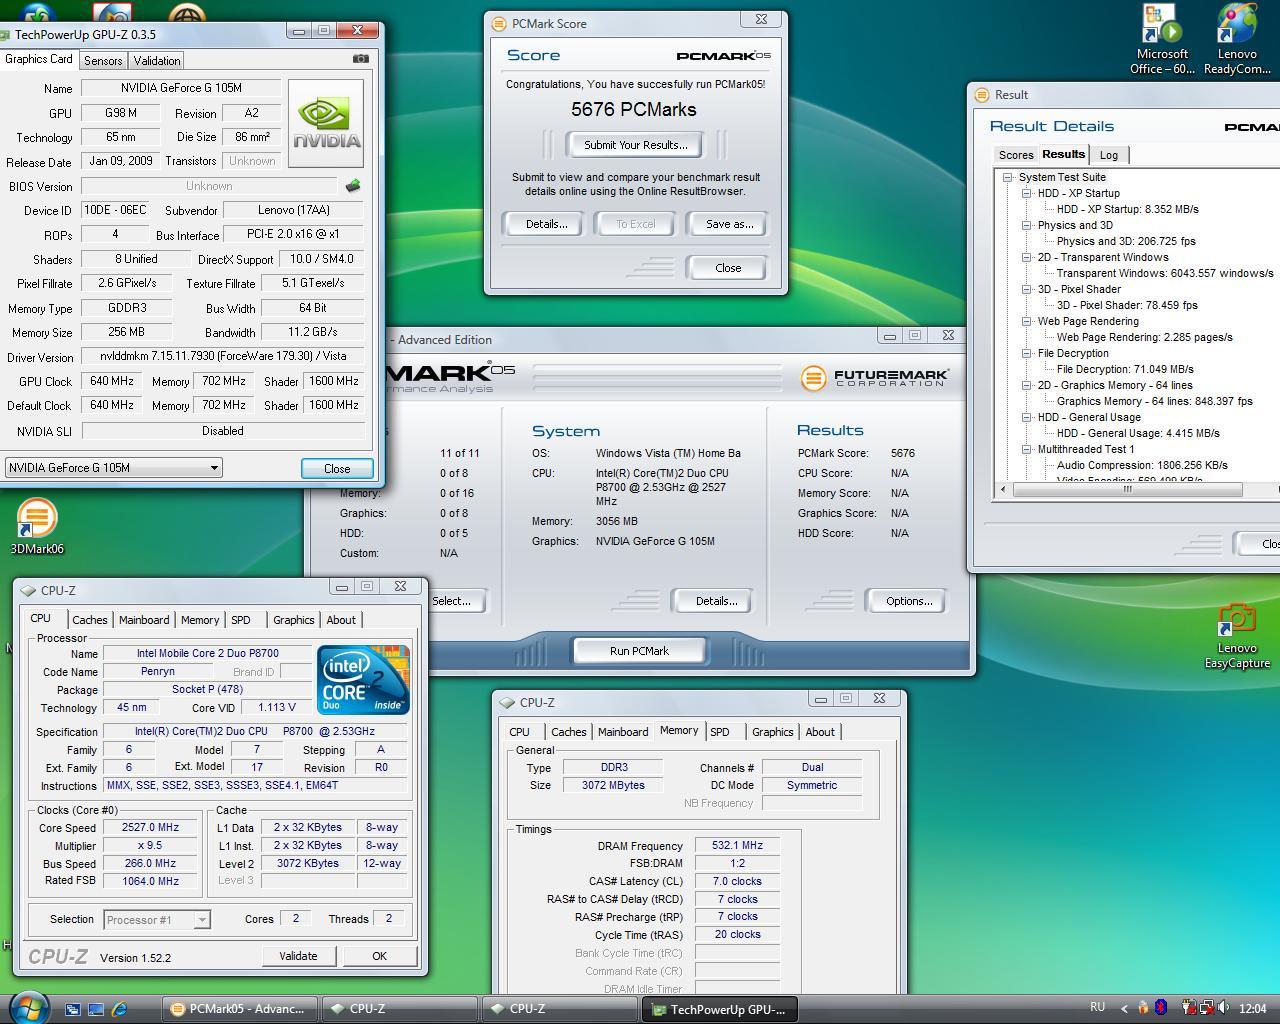The width and height of the screenshot is (1280, 1024).
Task: Collapse the 2D - Transparent Windows node
Action: pos(1026,257)
